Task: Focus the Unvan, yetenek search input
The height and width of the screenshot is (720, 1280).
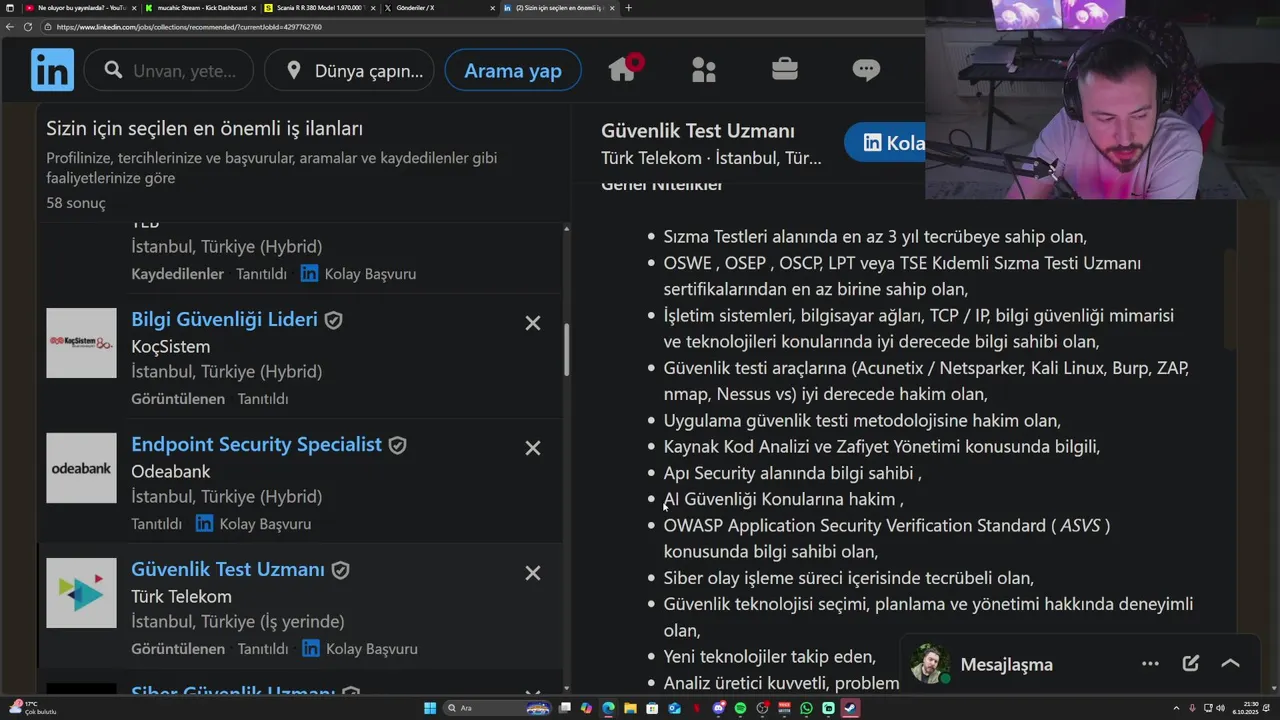Action: point(170,70)
